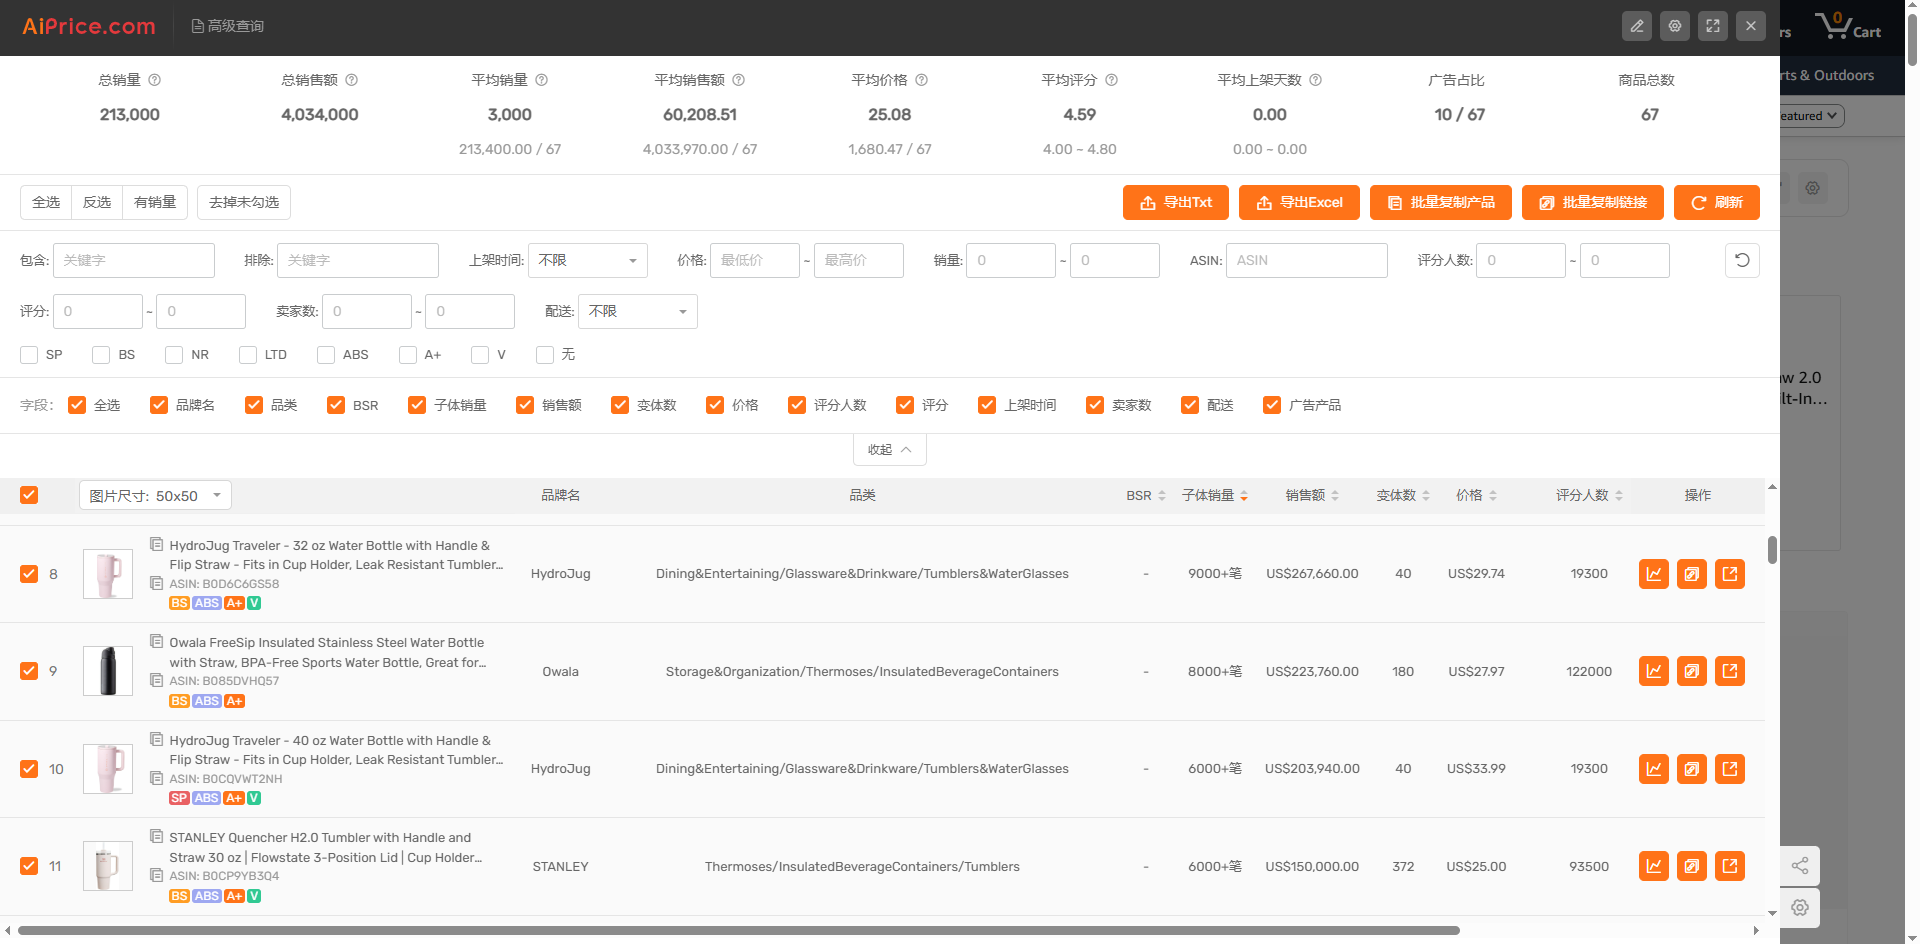Click the 包含 keyword input field
Viewport: 1920px width, 944px height.
134,260
